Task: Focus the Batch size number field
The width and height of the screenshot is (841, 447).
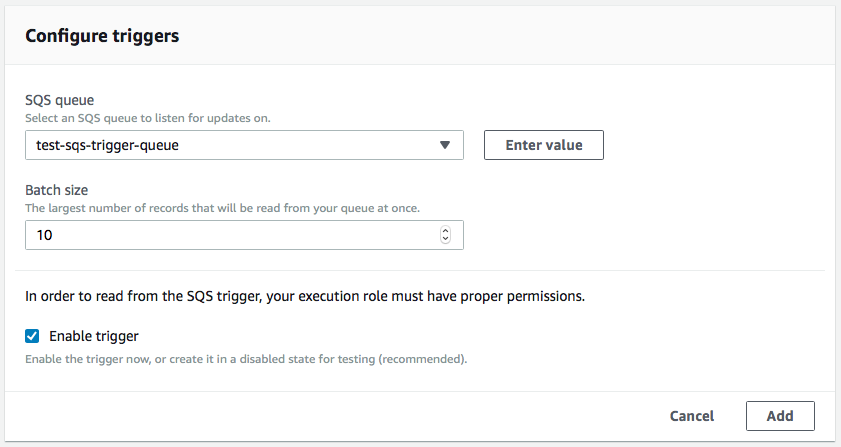Action: (244, 235)
